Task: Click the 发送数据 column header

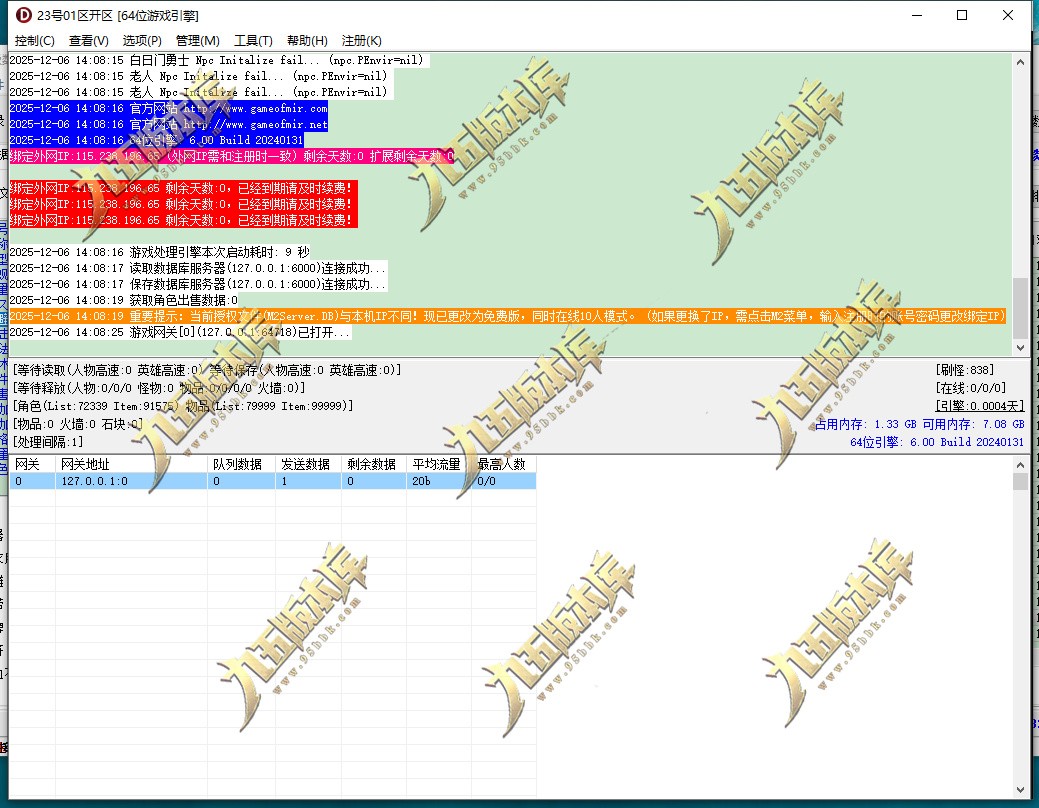Action: click(308, 464)
